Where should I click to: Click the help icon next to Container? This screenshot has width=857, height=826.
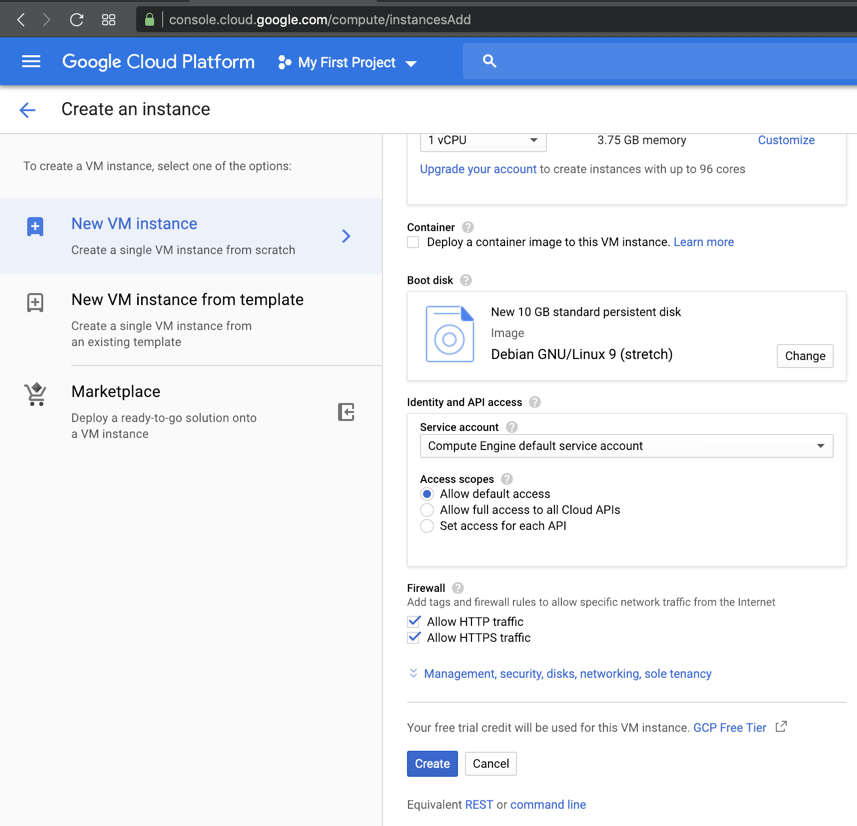[x=468, y=228]
